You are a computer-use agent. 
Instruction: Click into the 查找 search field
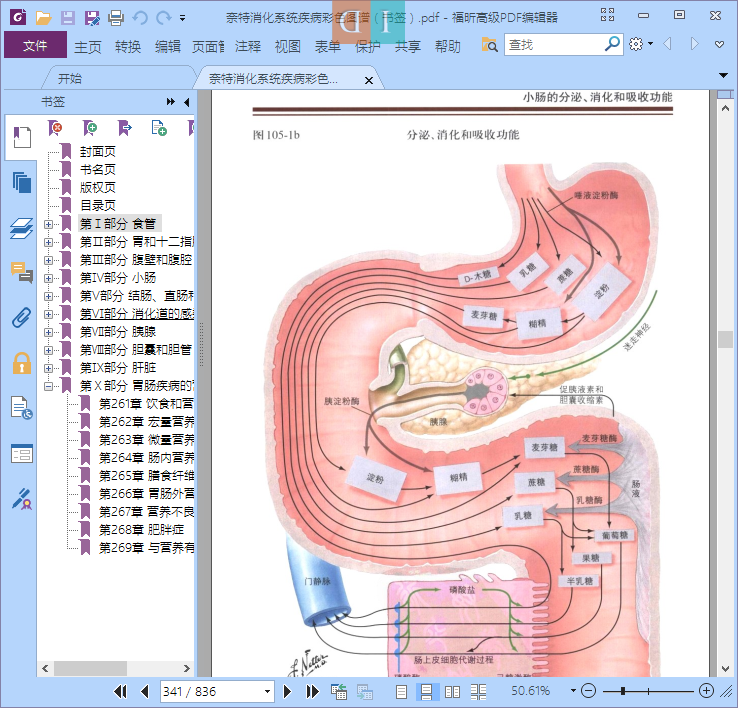554,45
